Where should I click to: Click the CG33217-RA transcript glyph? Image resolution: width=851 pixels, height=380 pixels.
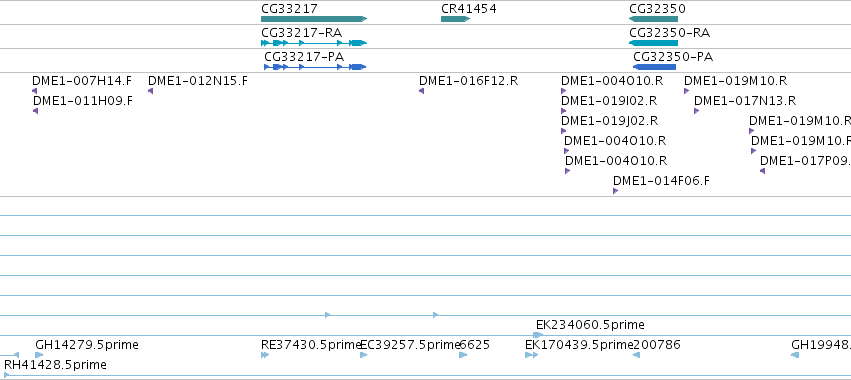314,43
